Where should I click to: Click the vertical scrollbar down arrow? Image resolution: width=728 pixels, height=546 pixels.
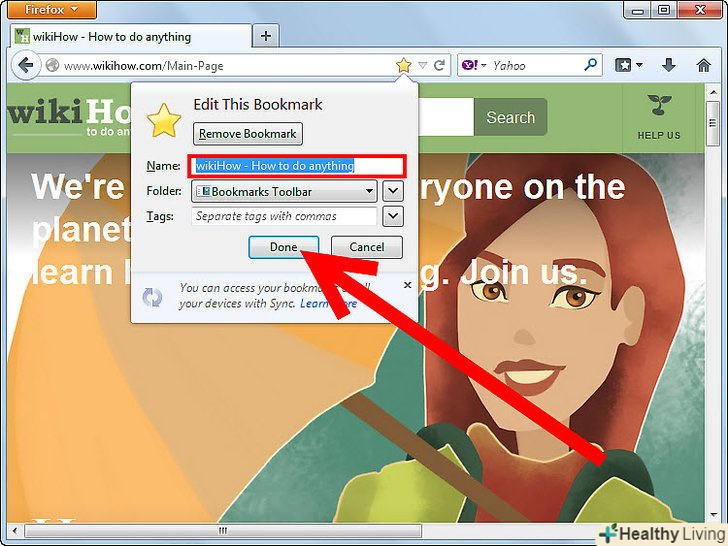(713, 515)
